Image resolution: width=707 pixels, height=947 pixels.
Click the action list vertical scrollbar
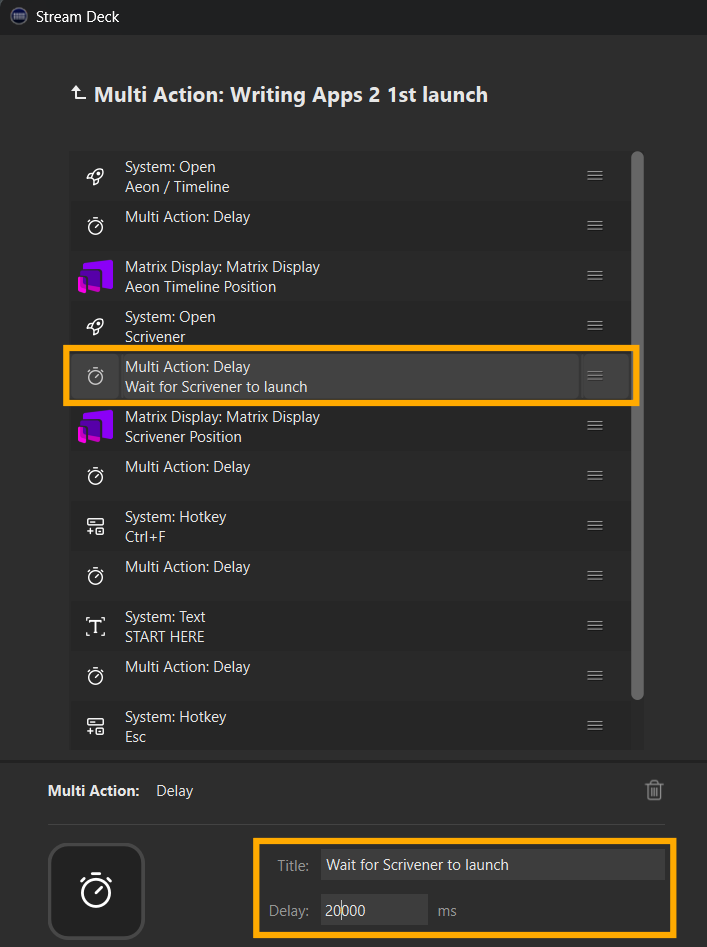point(637,426)
